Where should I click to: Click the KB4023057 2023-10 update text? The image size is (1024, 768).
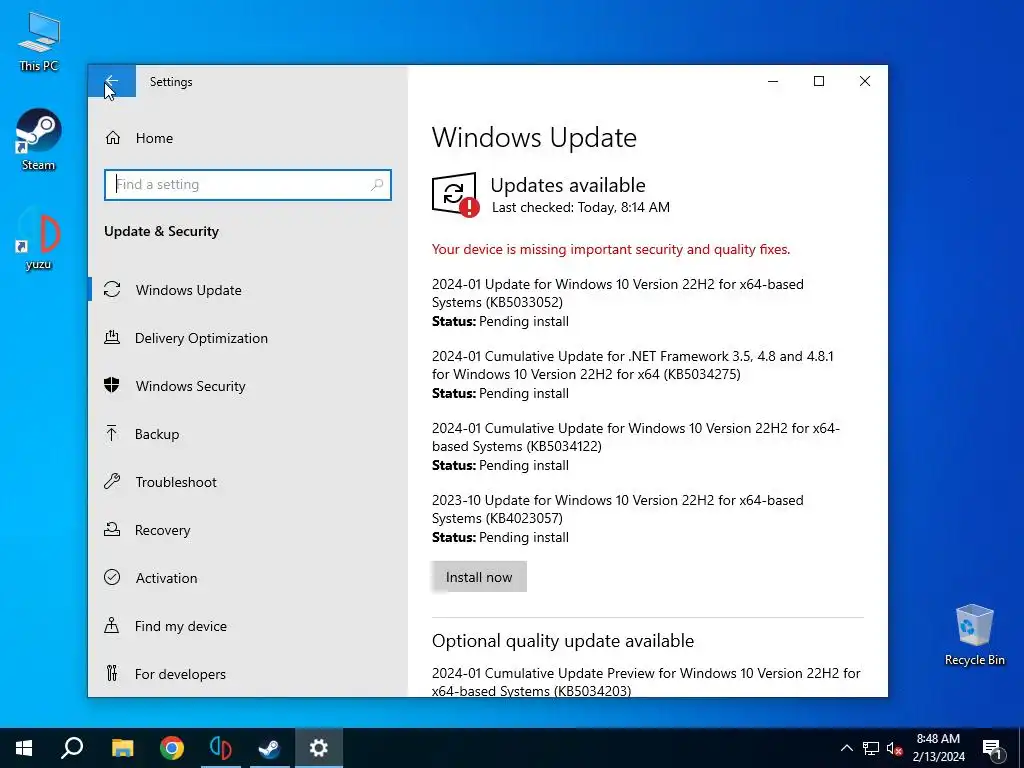(x=618, y=509)
